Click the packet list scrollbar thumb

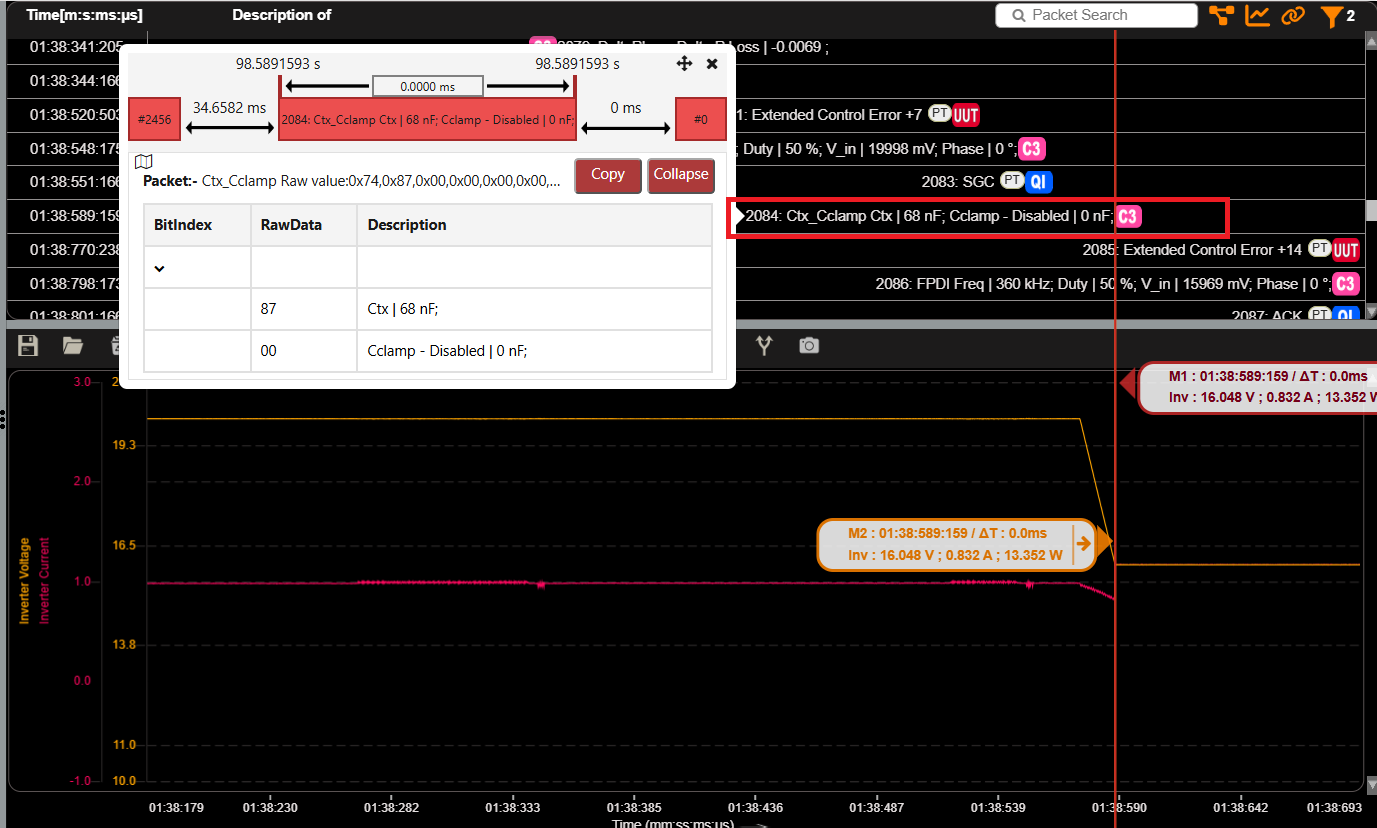1371,211
